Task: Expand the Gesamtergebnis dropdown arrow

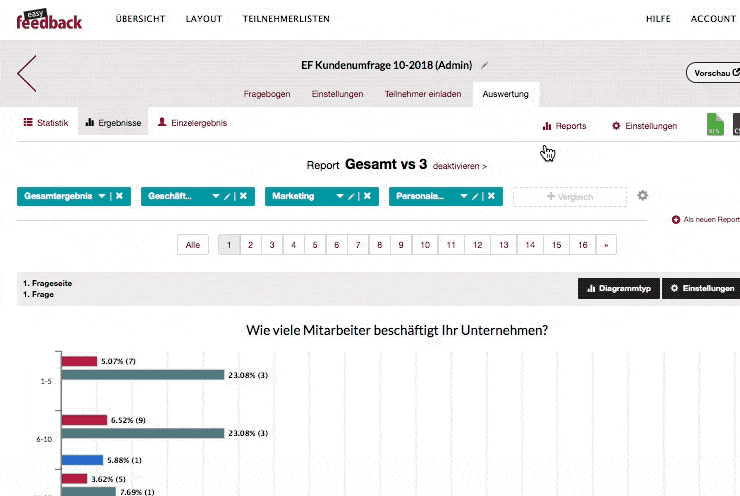Action: click(x=102, y=196)
